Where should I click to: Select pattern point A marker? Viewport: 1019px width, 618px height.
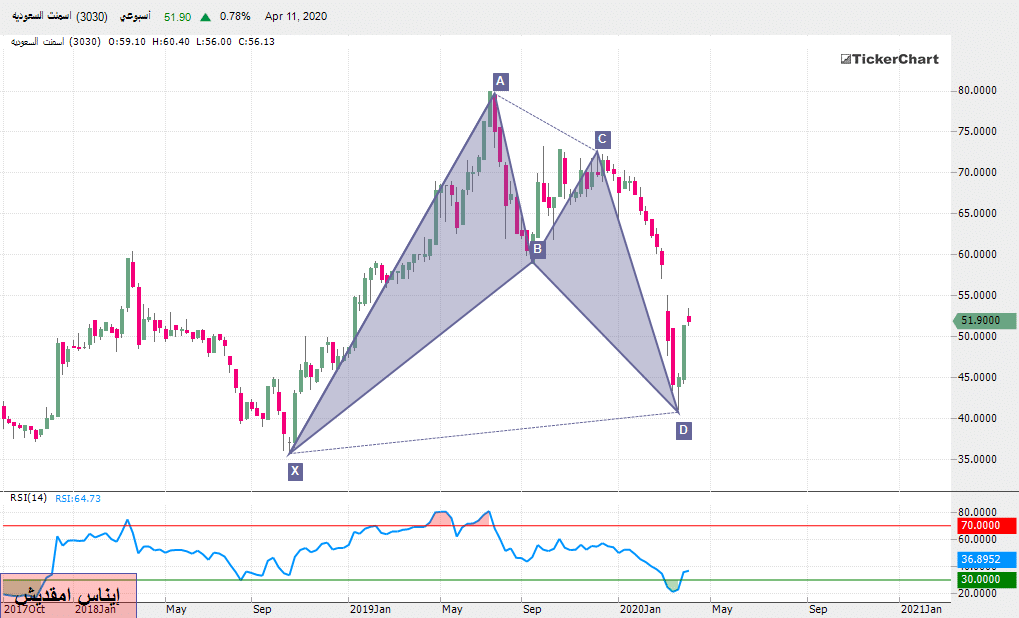(501, 81)
